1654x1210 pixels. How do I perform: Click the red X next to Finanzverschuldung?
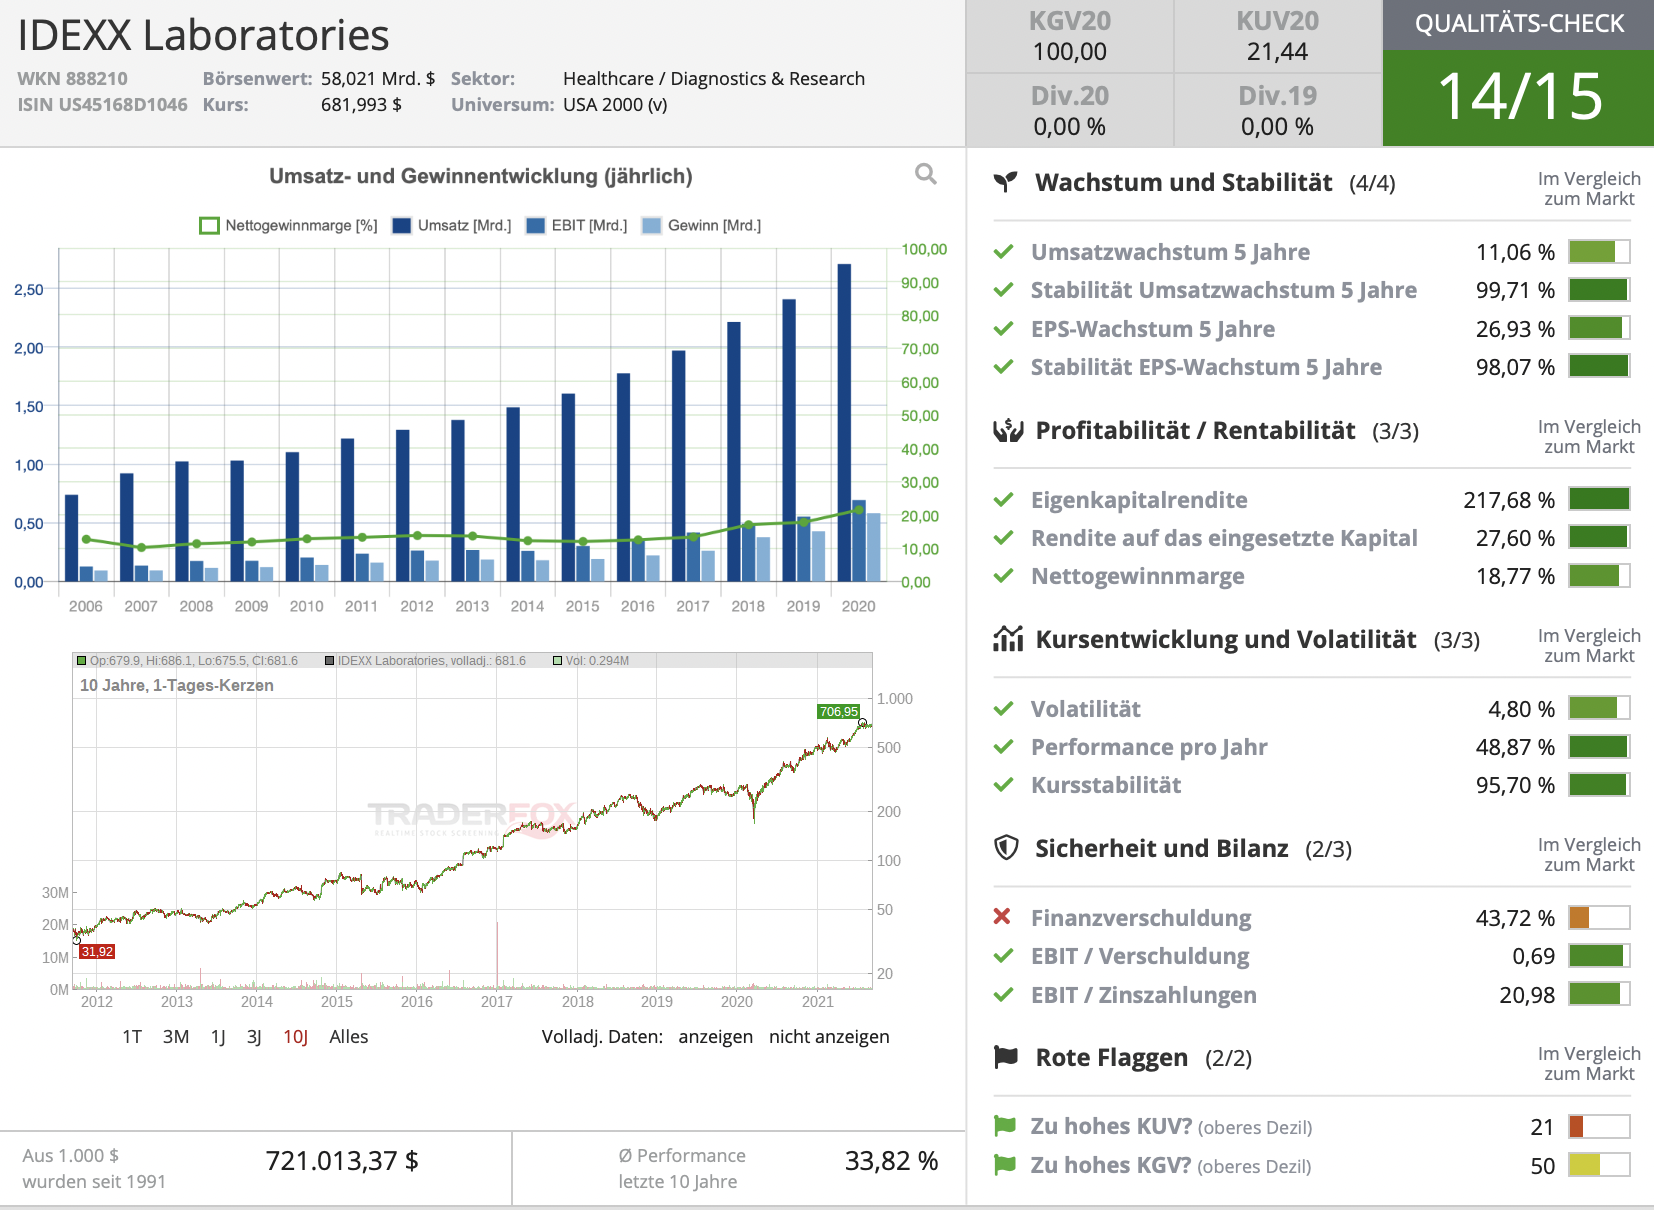(x=1002, y=917)
